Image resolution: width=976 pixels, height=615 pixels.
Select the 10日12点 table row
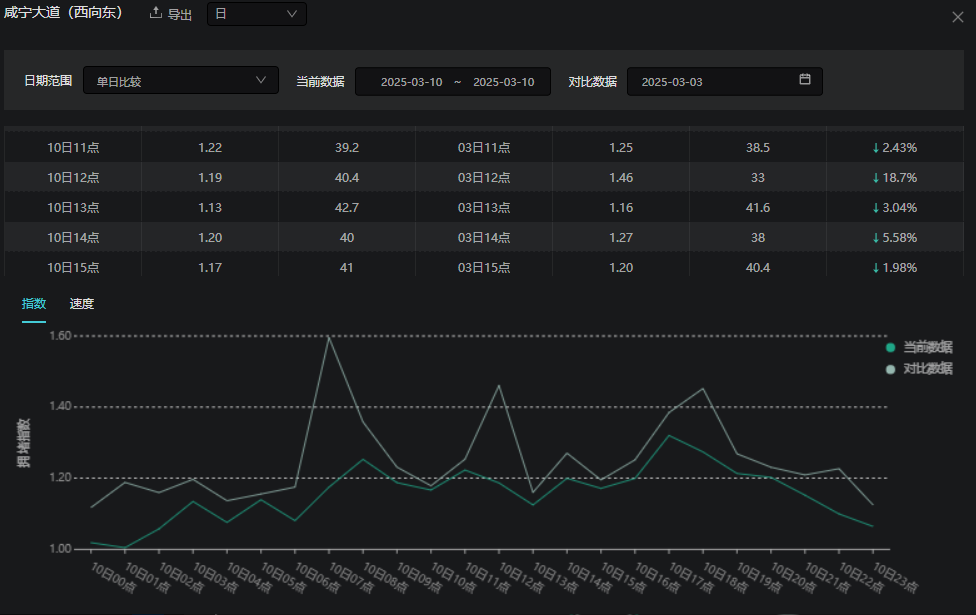[x=73, y=177]
